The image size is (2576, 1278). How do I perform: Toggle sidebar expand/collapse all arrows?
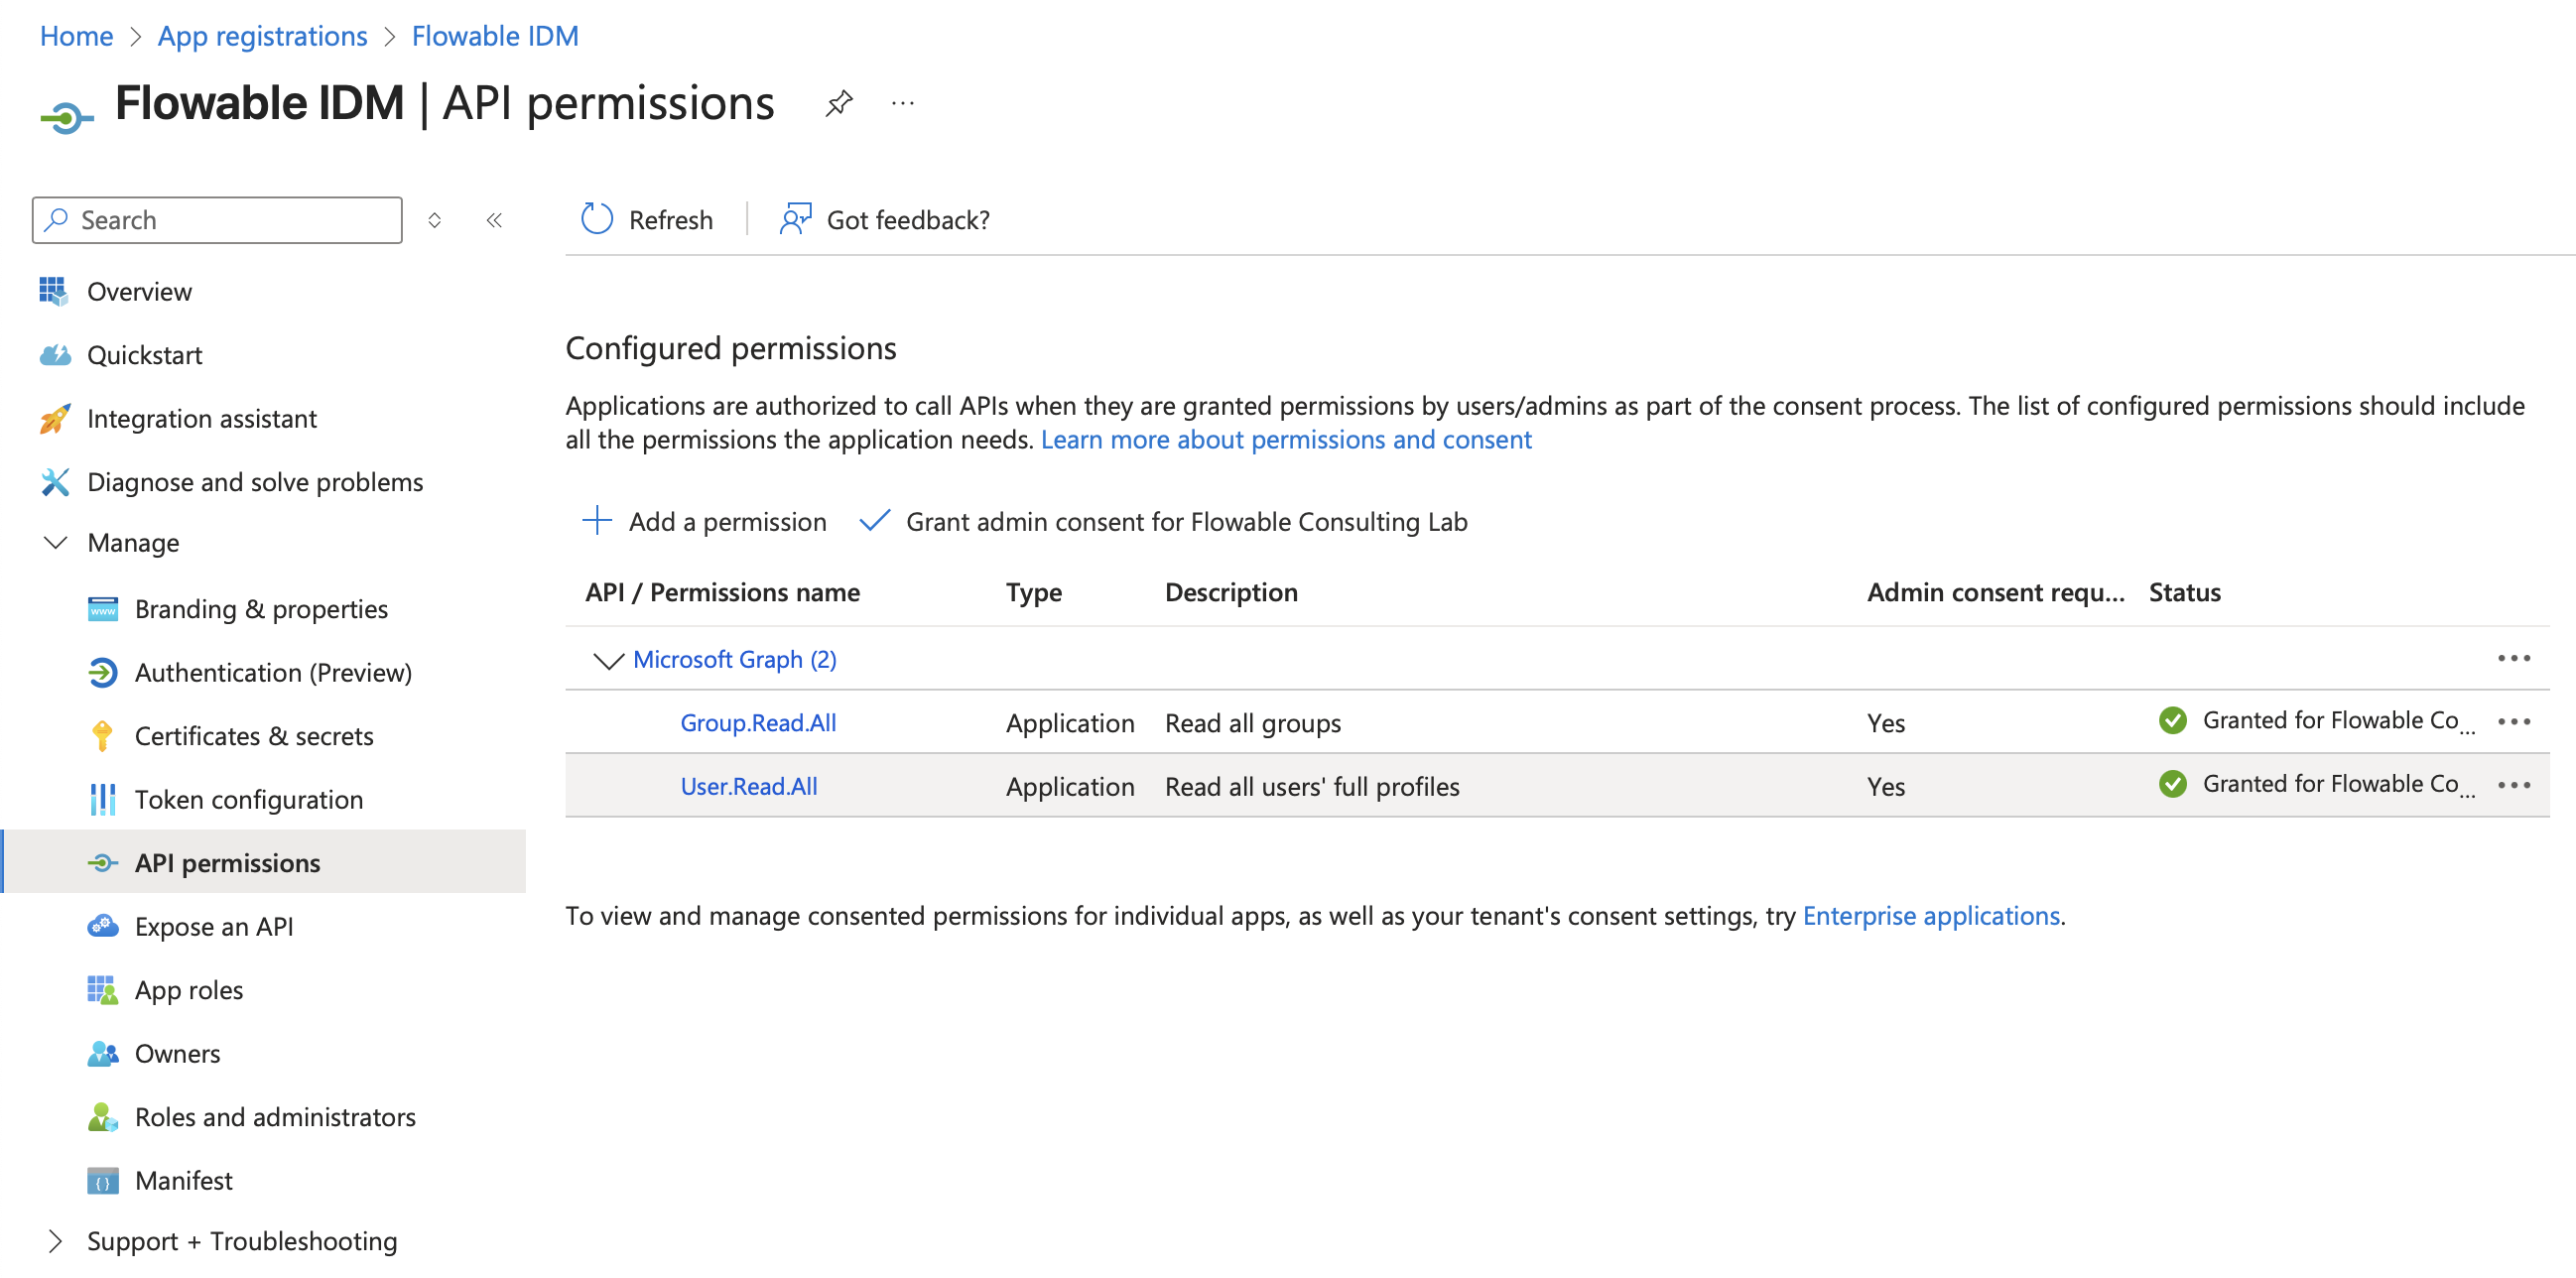point(435,220)
